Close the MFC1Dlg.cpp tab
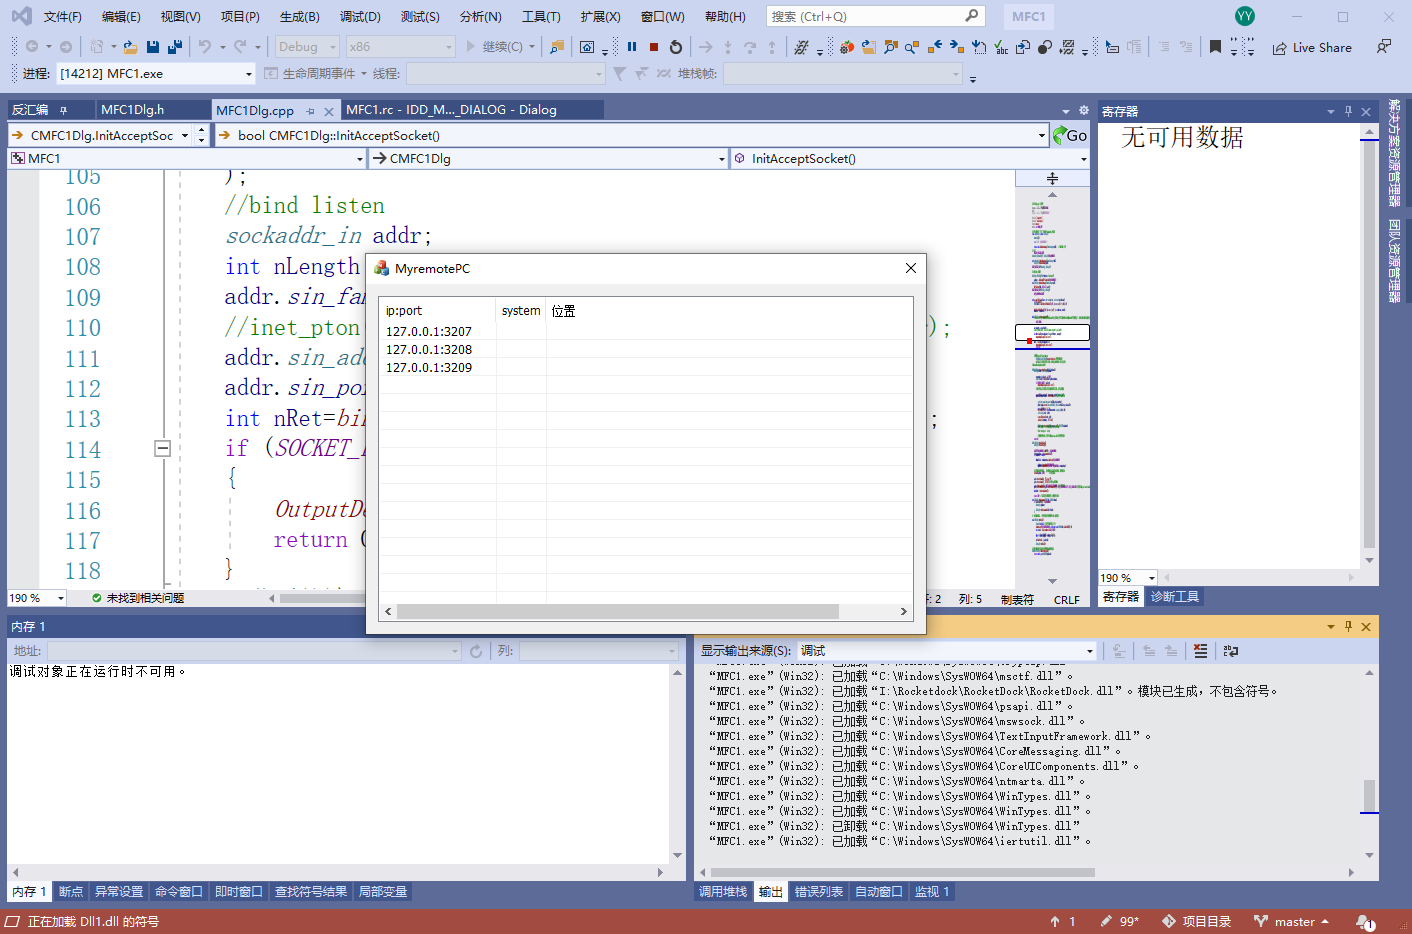Screen dimensions: 1412x934 [x=328, y=111]
